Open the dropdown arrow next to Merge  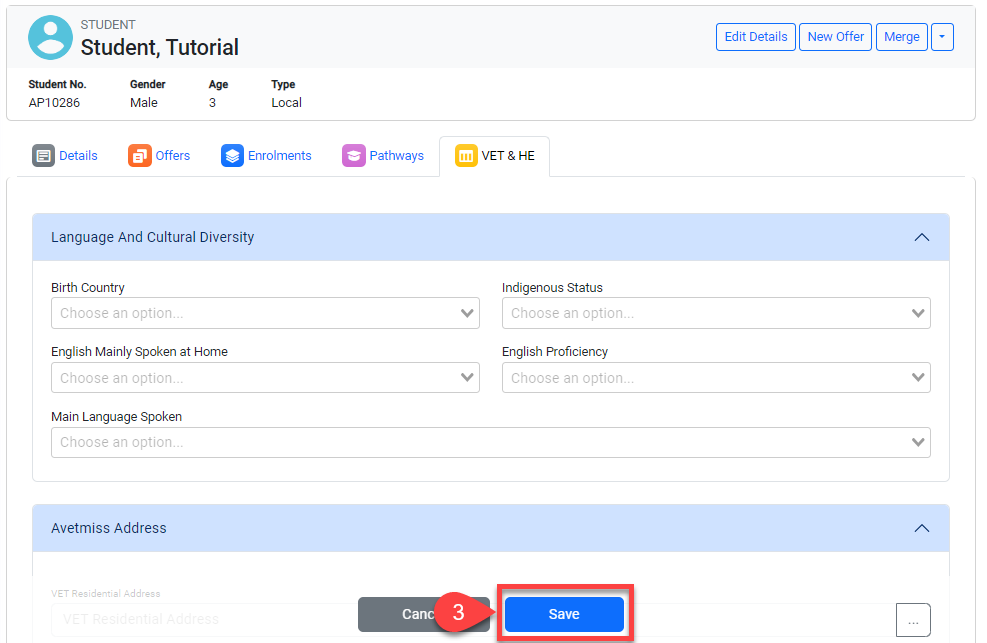(942, 37)
